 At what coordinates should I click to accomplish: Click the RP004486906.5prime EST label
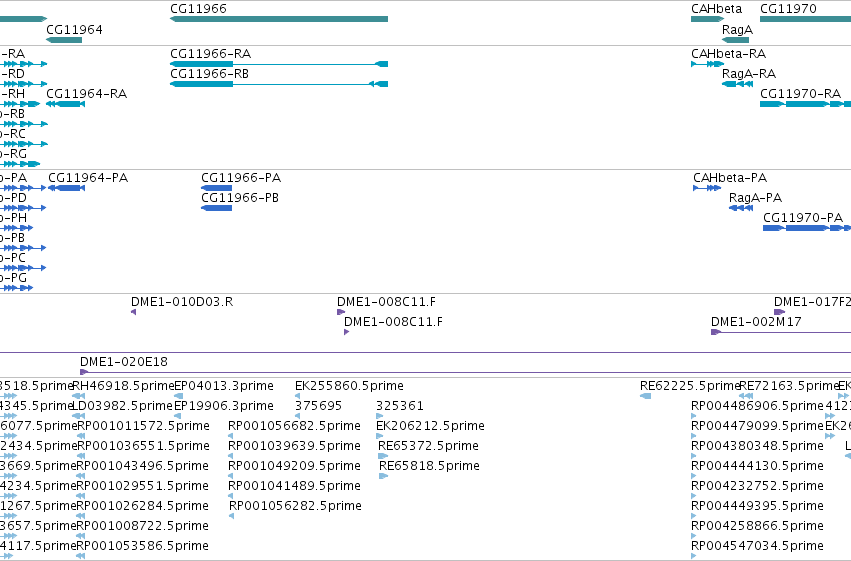coord(757,406)
